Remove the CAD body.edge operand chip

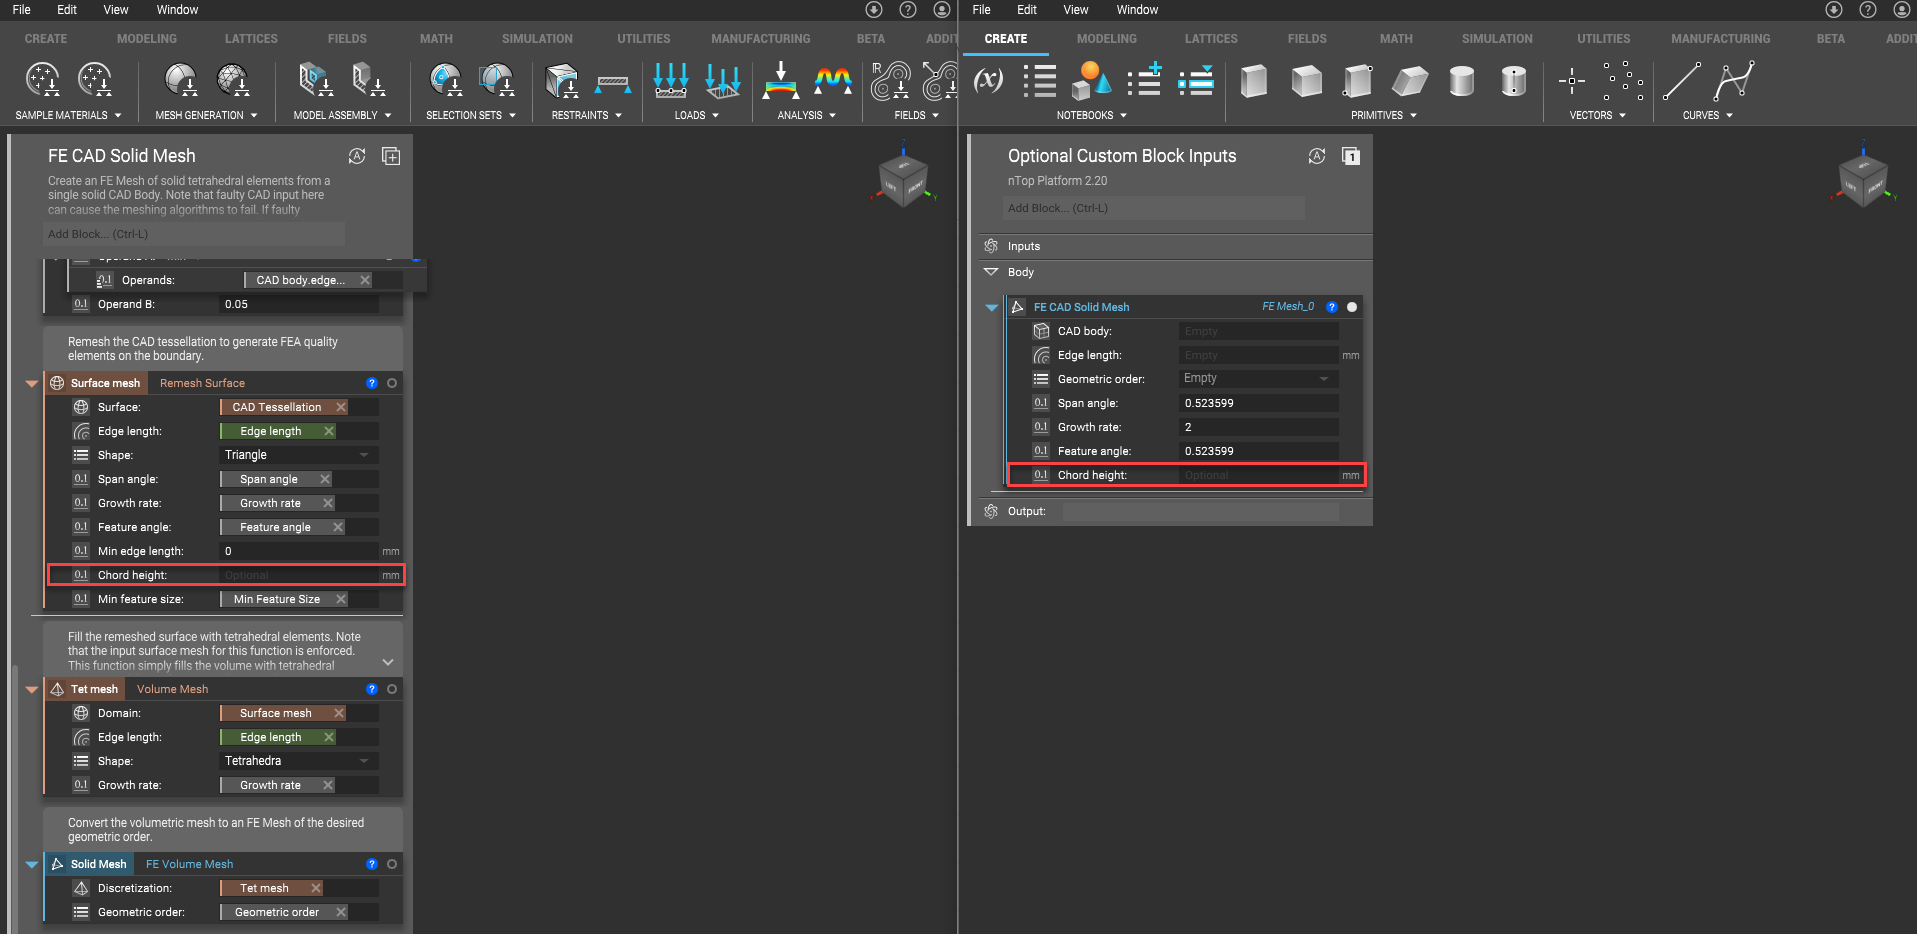pyautogui.click(x=365, y=280)
